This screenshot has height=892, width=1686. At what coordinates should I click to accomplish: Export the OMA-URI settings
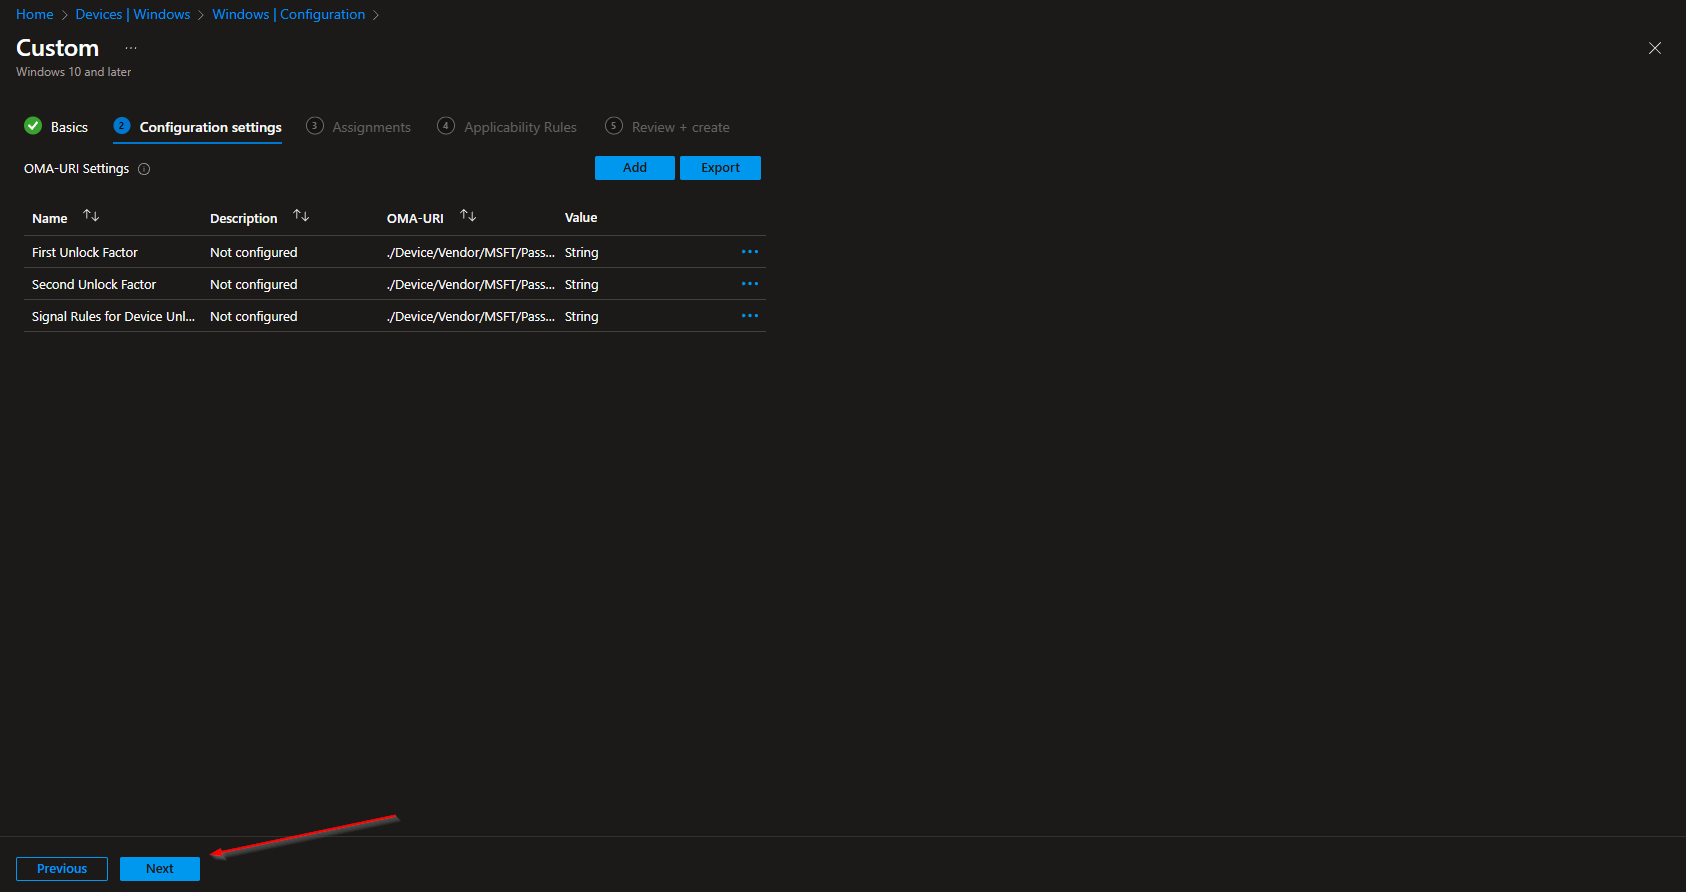click(720, 168)
